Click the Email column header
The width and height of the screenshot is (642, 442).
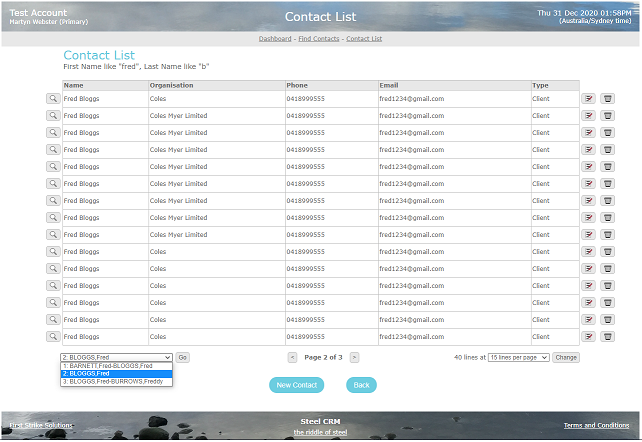tap(455, 85)
